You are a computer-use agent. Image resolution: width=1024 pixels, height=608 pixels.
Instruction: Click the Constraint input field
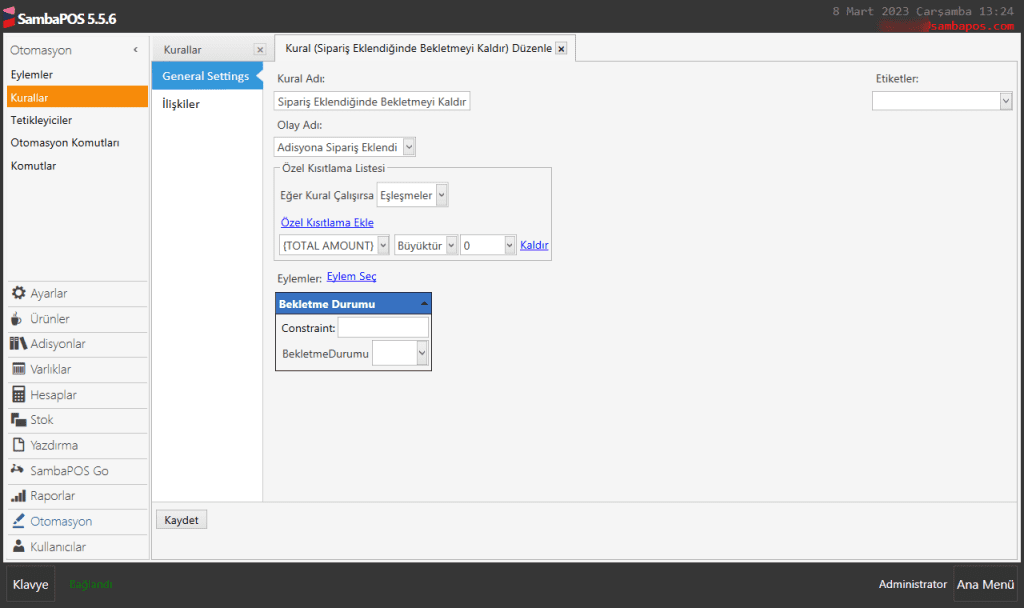pyautogui.click(x=383, y=327)
